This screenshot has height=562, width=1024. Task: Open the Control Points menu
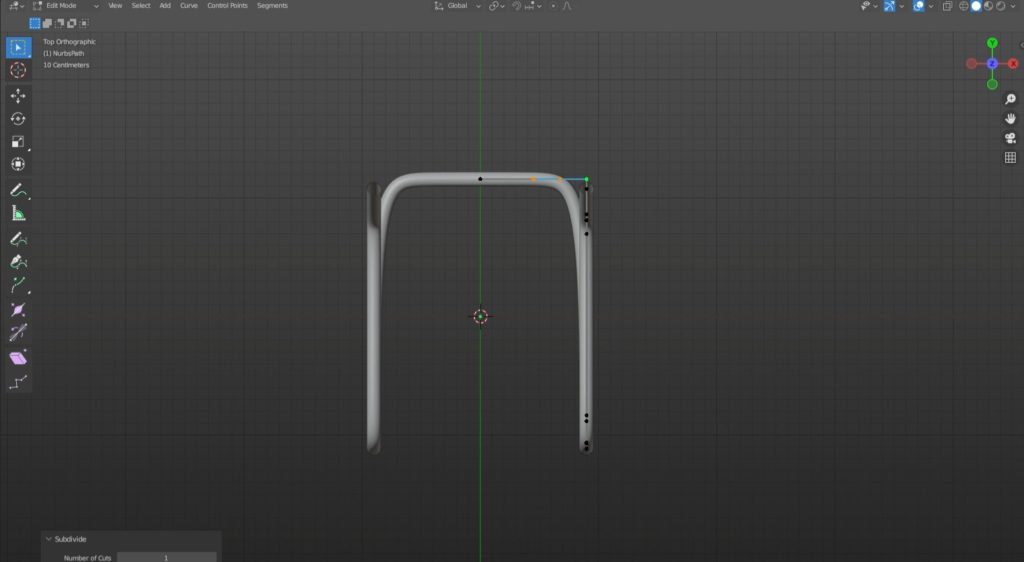(227, 6)
